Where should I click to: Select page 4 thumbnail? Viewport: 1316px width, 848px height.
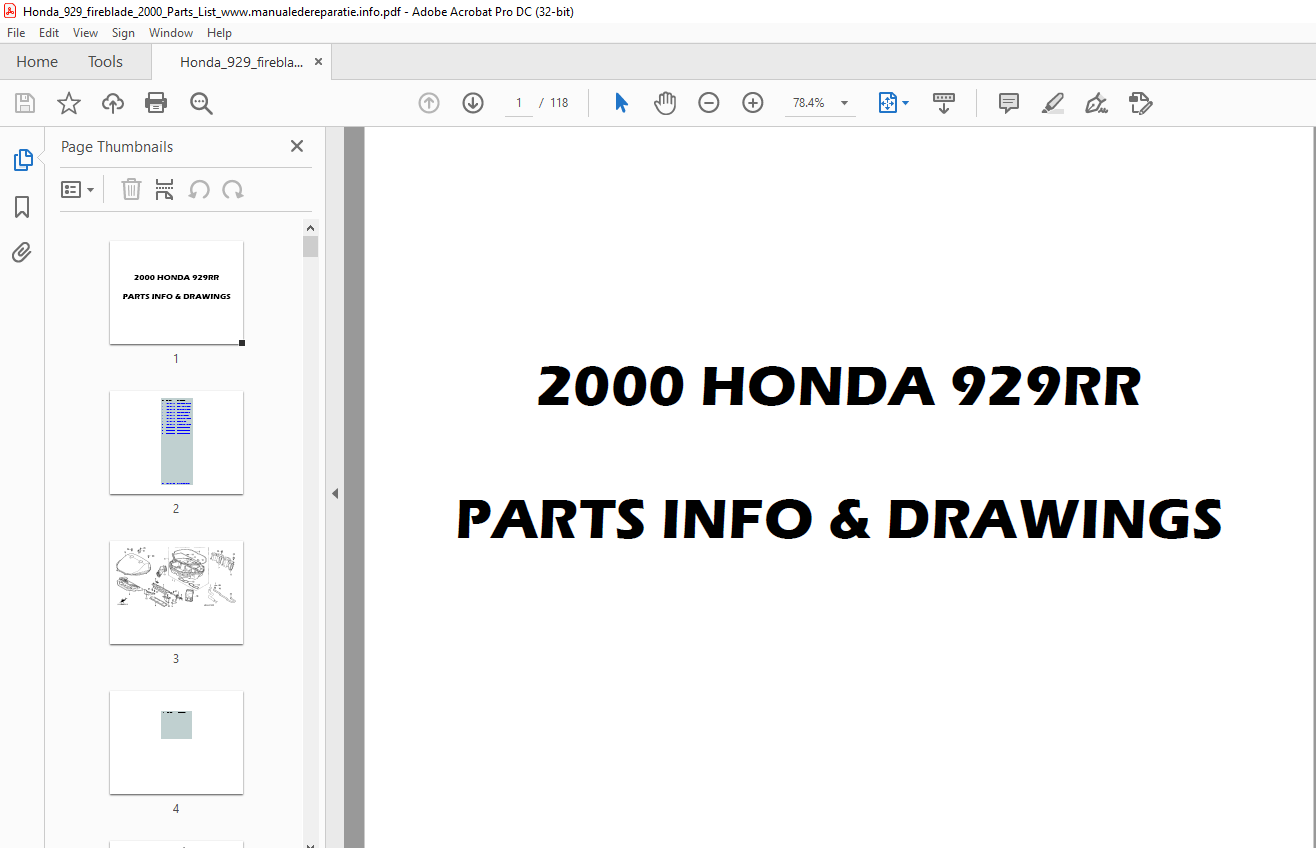tap(176, 742)
